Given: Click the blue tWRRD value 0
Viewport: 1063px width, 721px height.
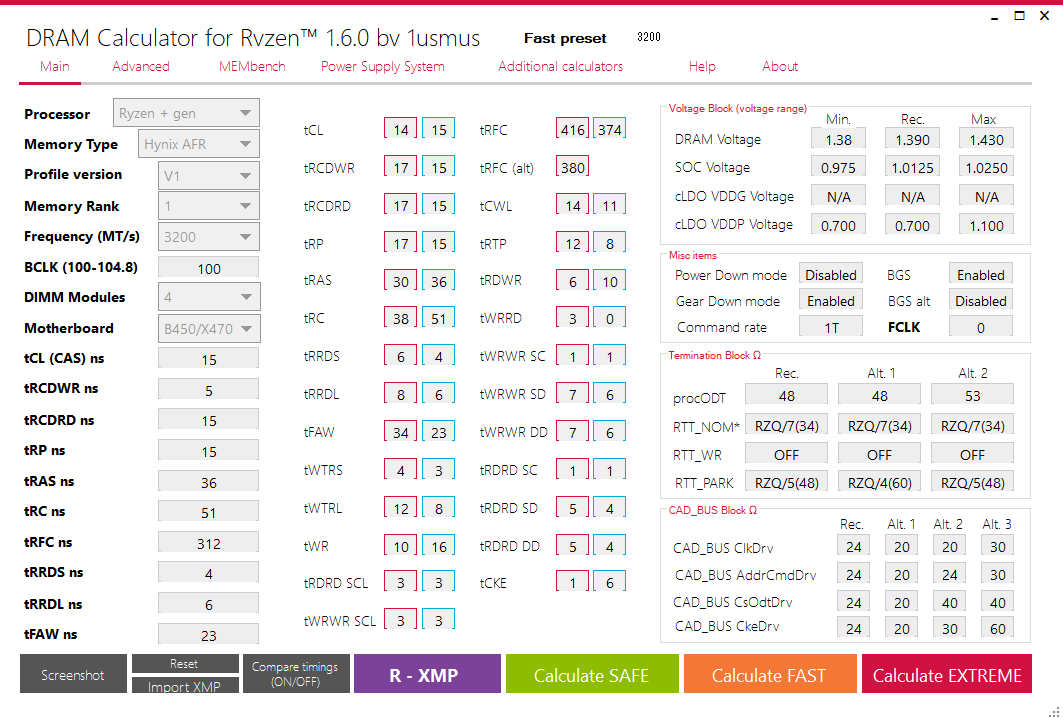Looking at the screenshot, I should tap(609, 318).
